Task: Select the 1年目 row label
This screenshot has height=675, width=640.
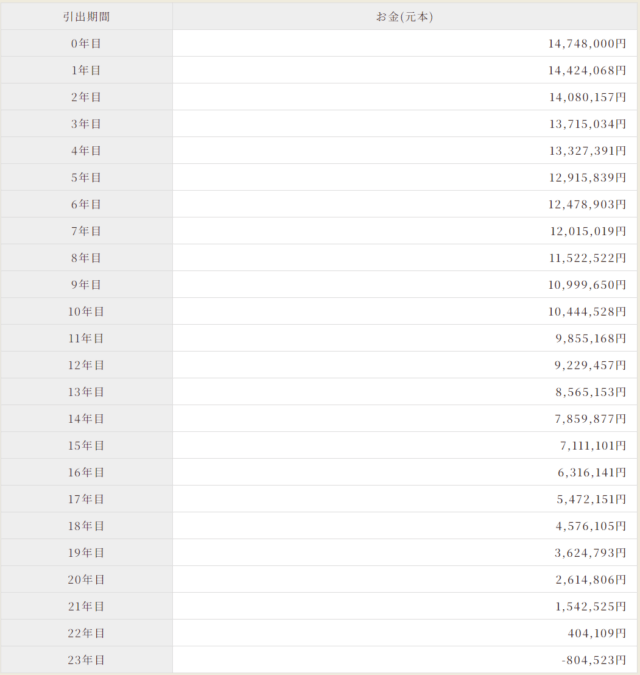Action: pyautogui.click(x=86, y=71)
